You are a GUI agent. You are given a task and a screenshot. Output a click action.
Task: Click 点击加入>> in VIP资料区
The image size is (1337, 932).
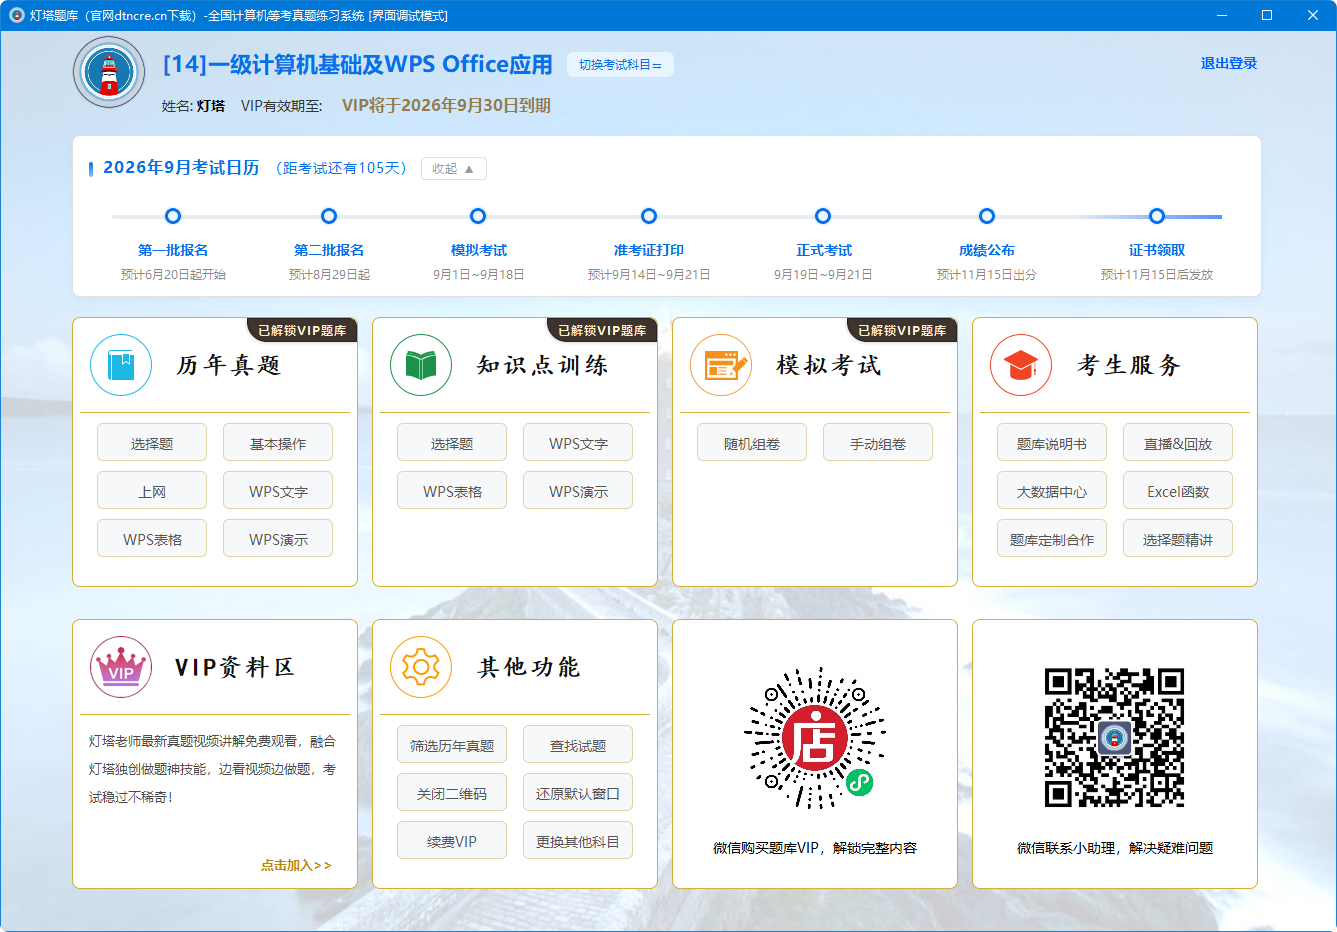click(296, 865)
